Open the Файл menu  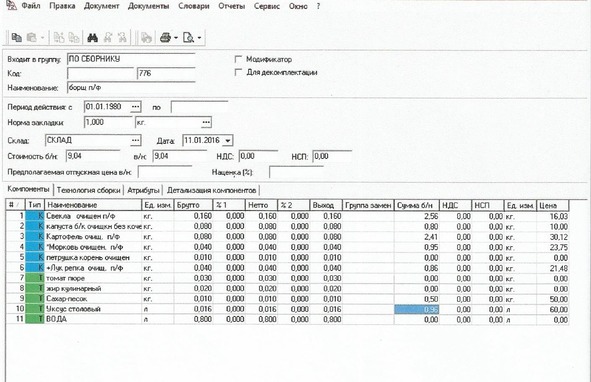click(x=31, y=6)
